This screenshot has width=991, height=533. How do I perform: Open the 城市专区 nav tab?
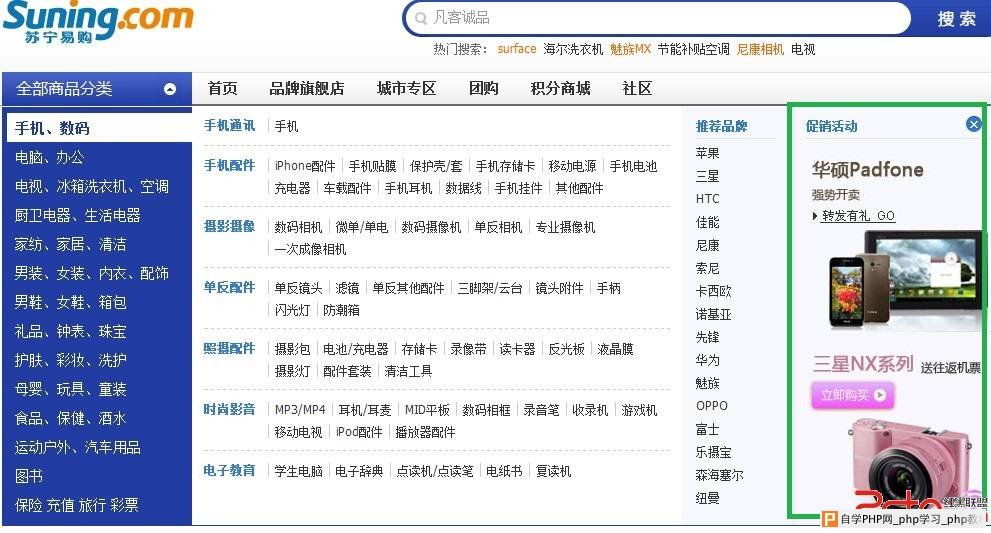(x=406, y=89)
